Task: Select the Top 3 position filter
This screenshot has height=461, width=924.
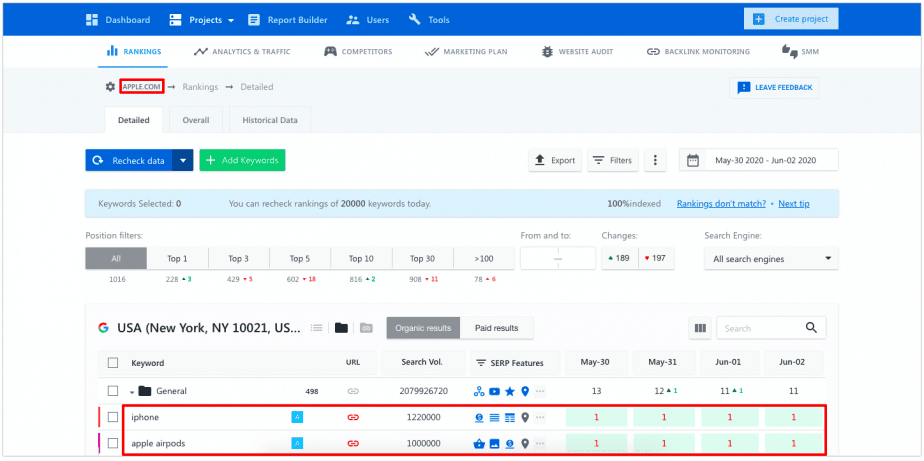Action: 239,259
